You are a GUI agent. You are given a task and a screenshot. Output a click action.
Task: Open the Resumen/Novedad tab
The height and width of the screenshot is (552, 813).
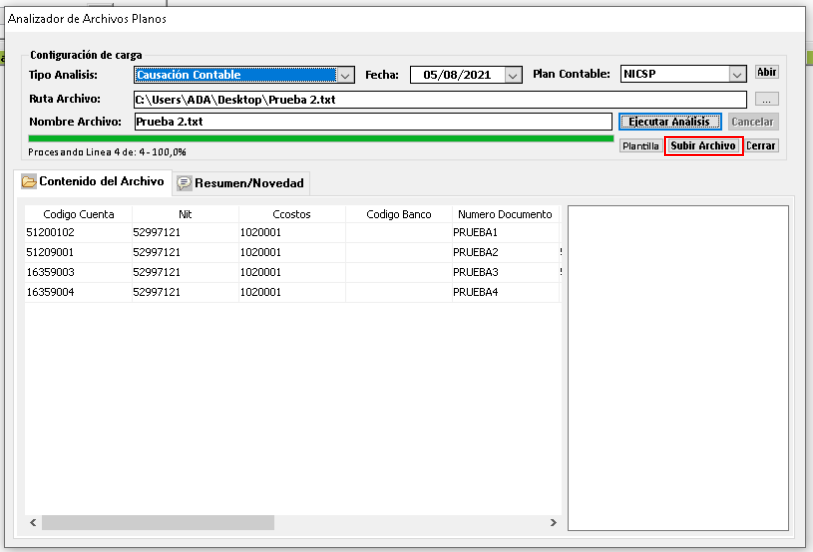pos(241,183)
